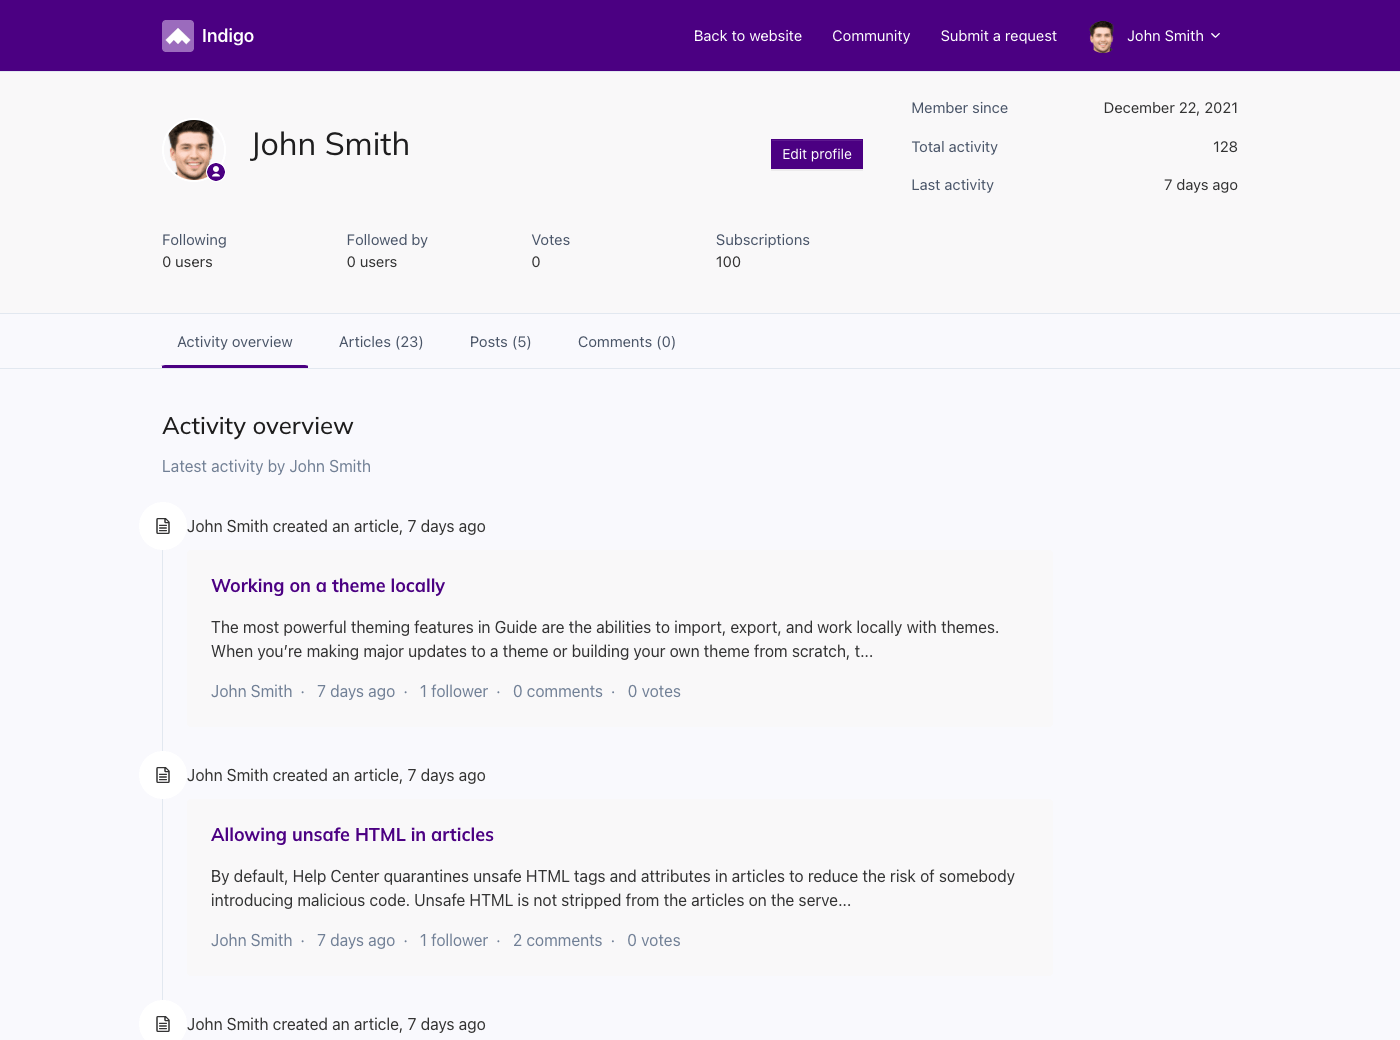This screenshot has width=1400, height=1040.
Task: Click '7 days ago' under Working on a theme locally
Action: [x=356, y=691]
